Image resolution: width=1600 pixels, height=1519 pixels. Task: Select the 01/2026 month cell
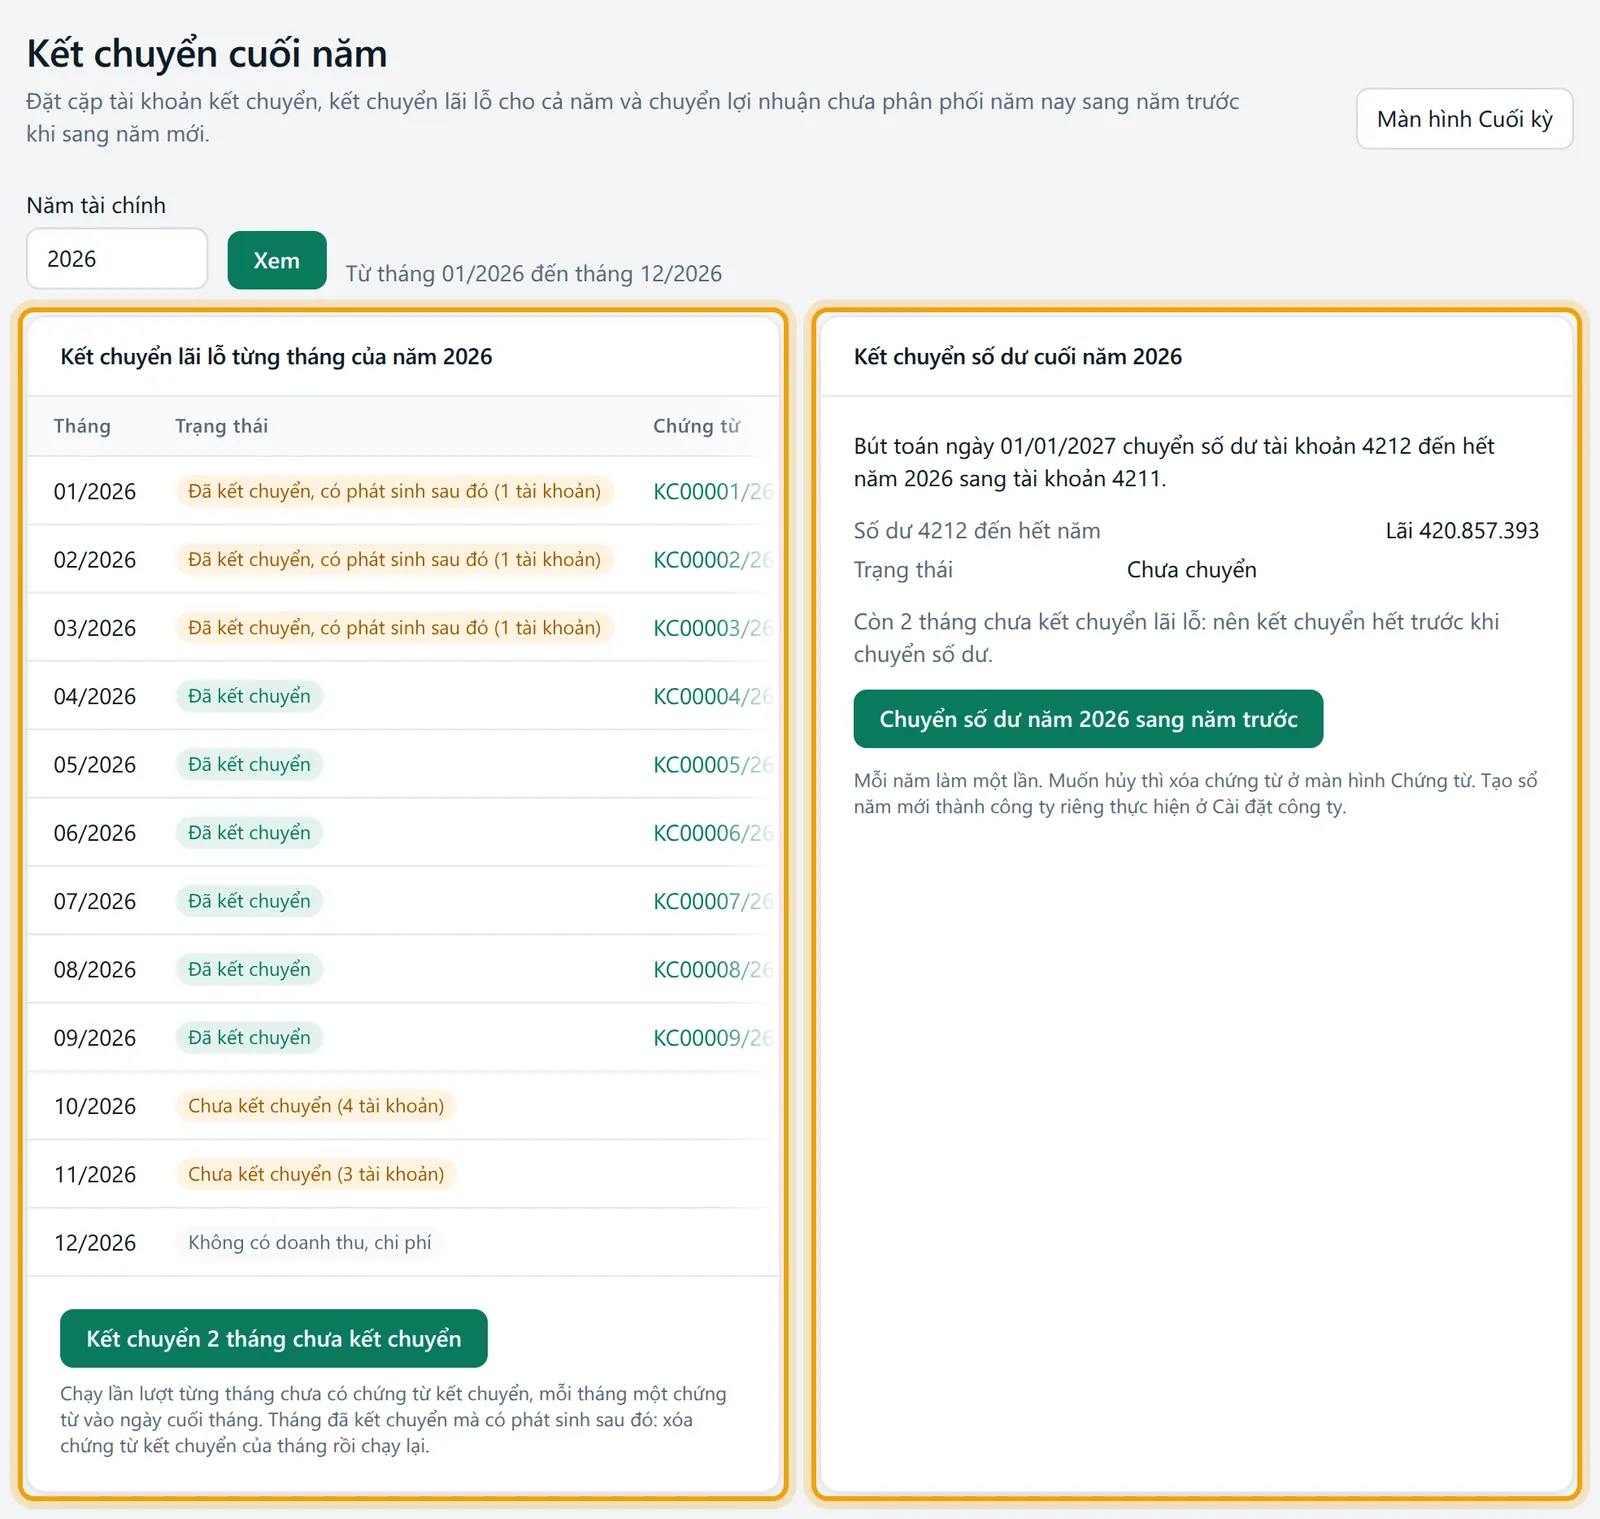point(95,492)
